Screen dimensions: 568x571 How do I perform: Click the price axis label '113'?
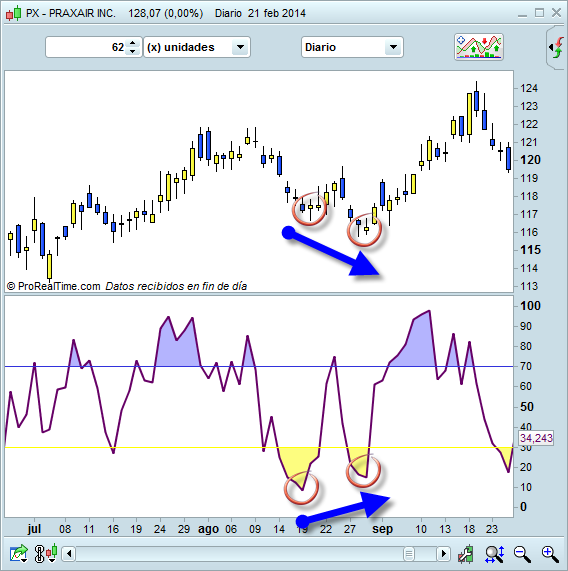tap(529, 286)
